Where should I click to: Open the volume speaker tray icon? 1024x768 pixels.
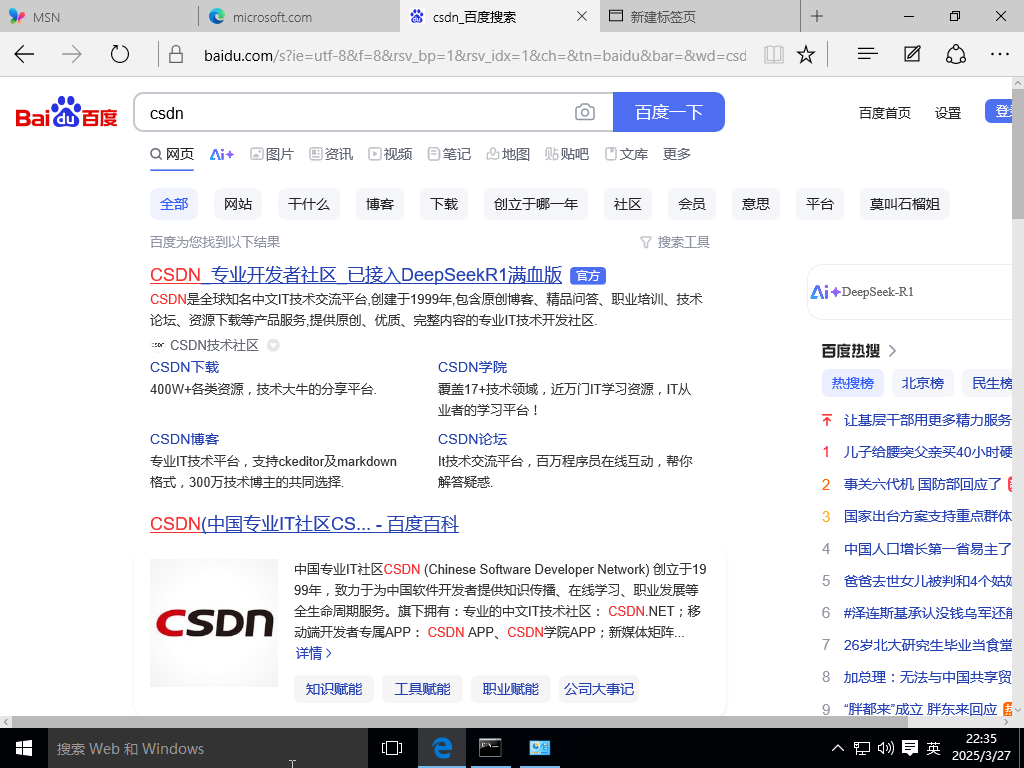[886, 748]
